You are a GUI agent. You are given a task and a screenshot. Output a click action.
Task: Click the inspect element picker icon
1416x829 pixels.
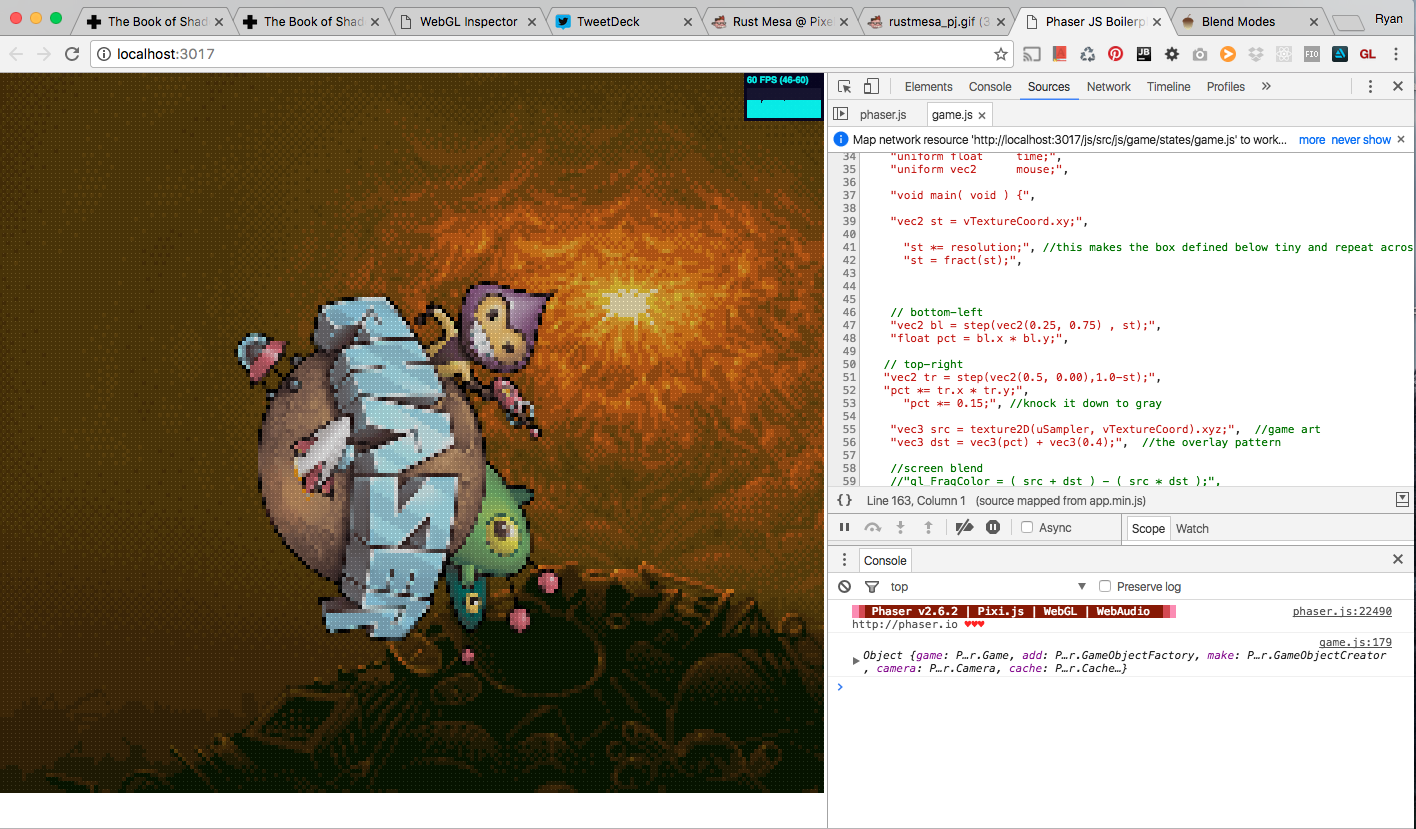845,87
